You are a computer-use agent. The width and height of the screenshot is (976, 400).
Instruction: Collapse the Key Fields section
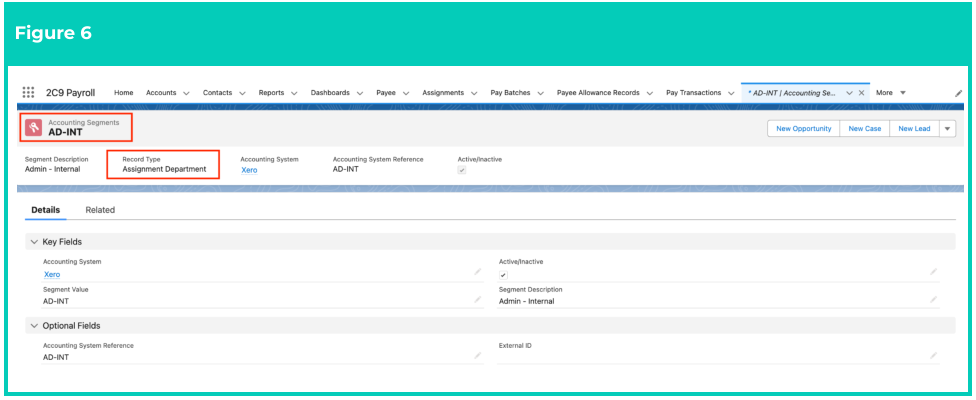[x=34, y=241]
